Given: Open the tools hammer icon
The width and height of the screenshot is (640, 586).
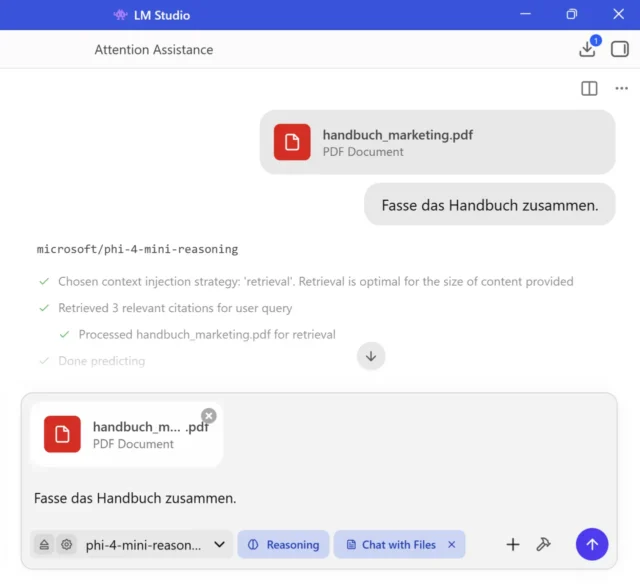Looking at the screenshot, I should [543, 544].
